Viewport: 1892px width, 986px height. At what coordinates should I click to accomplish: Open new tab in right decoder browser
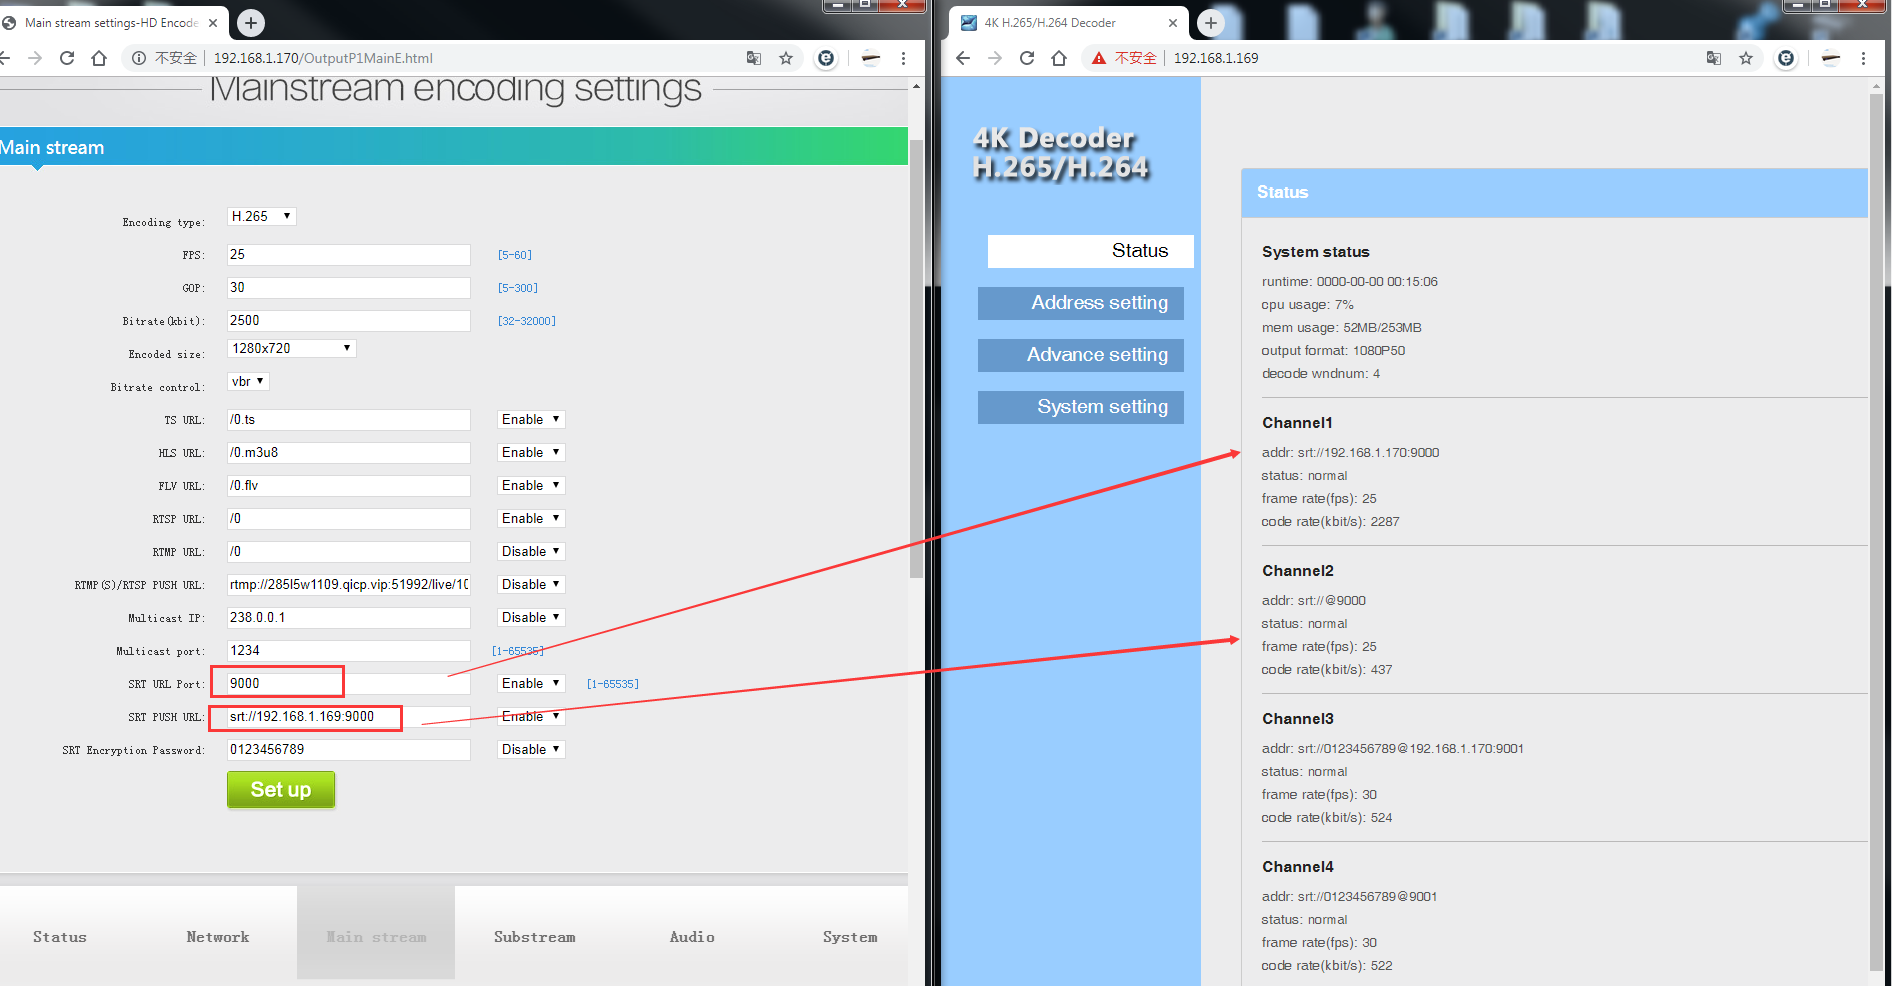coord(1211,22)
